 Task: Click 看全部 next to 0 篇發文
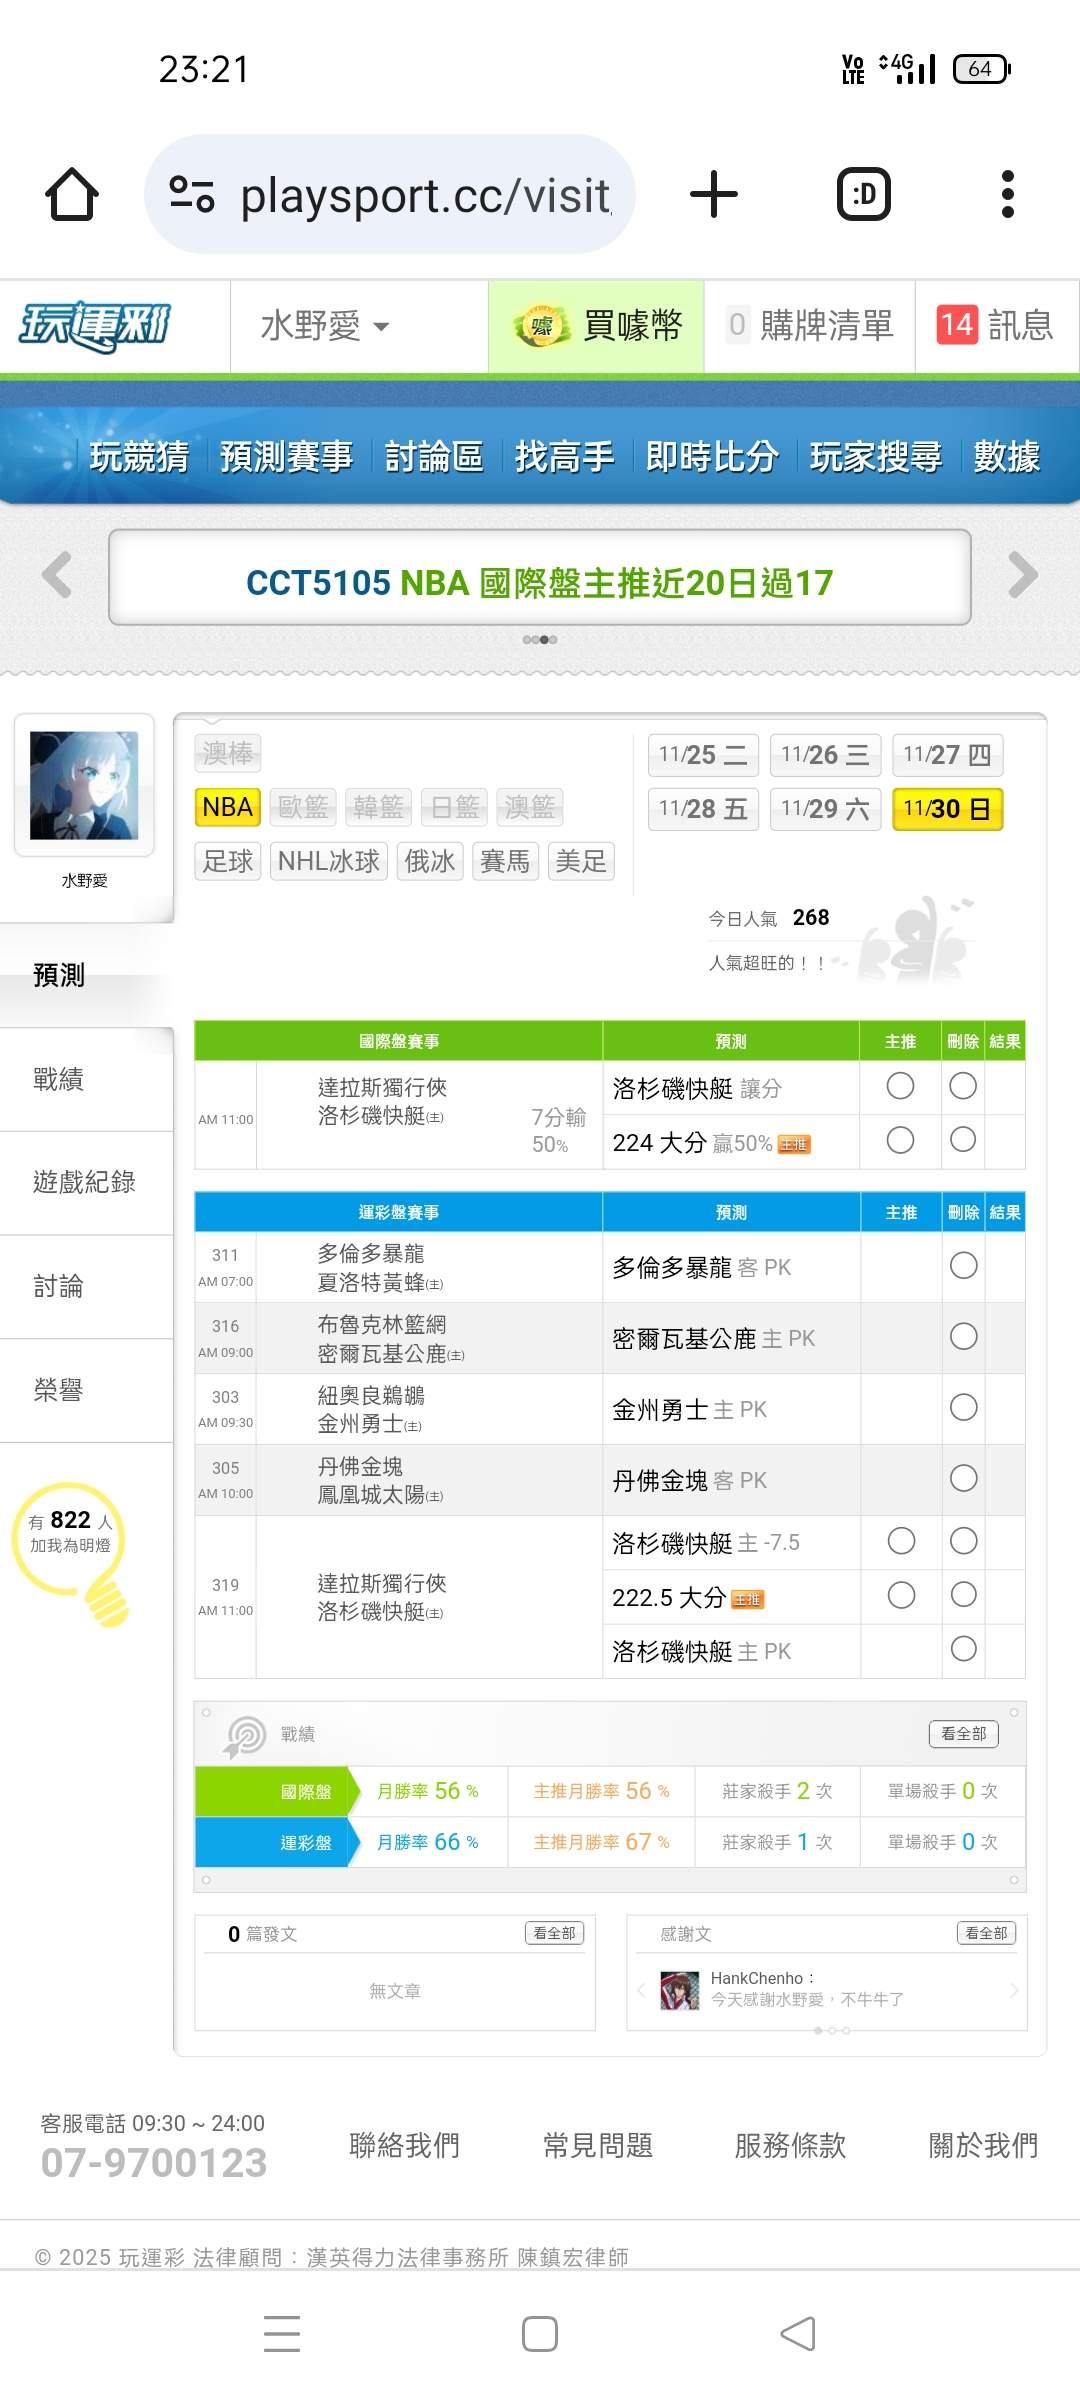click(554, 1933)
